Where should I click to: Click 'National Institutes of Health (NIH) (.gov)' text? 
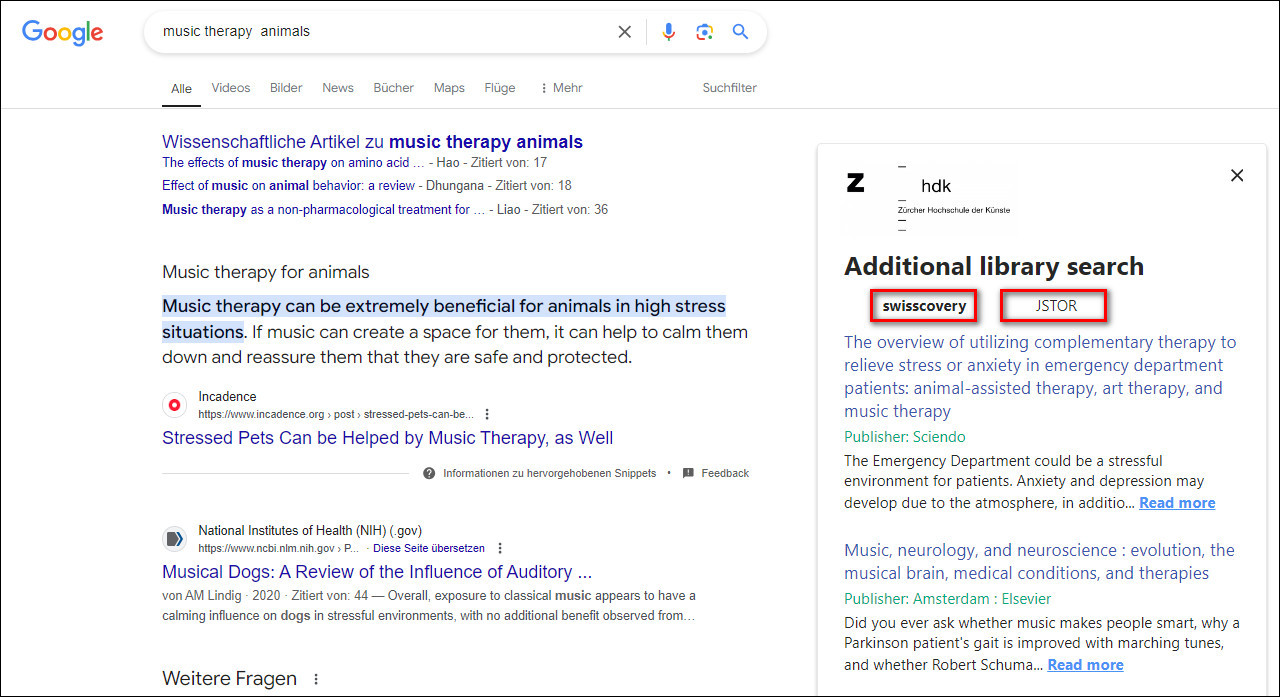[310, 531]
